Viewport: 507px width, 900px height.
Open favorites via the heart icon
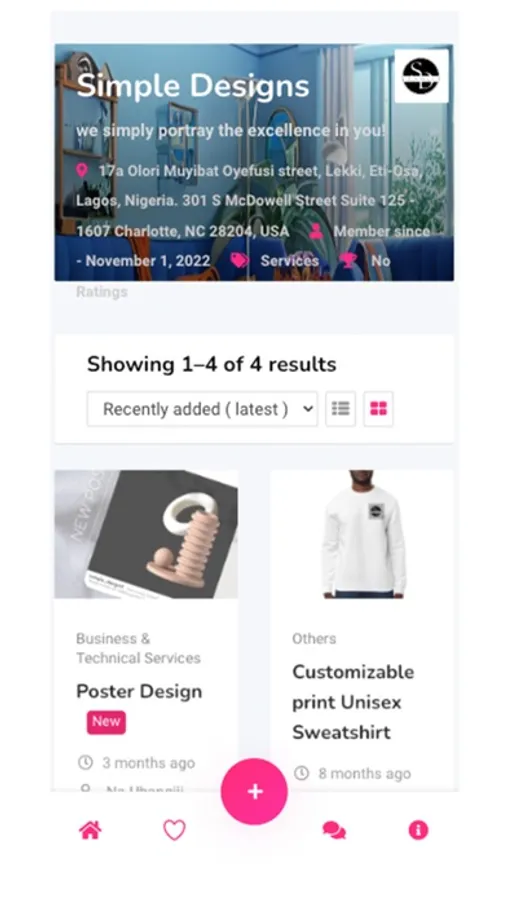tap(175, 830)
